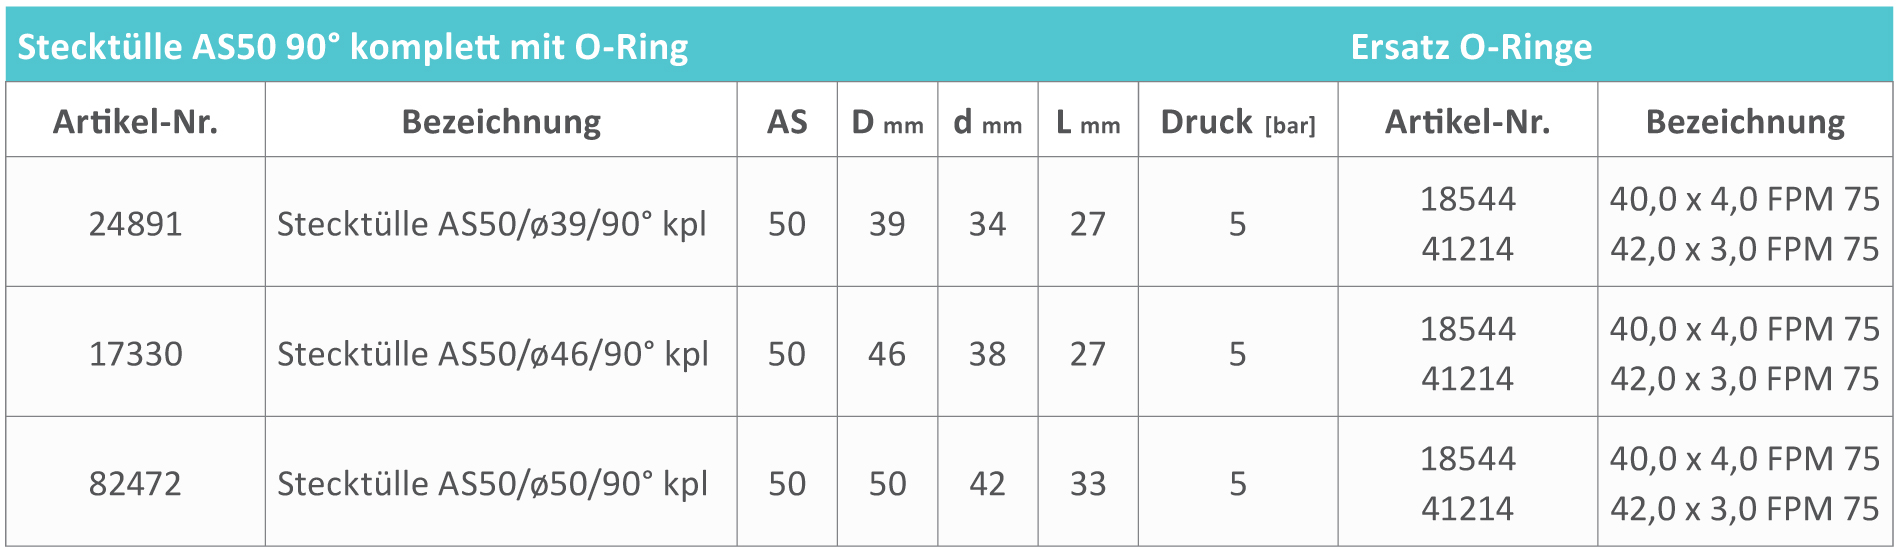Select the 'Stecktülle AS50/ø50/90° kpl' cell
This screenshot has height=549, width=1901.
coord(492,484)
